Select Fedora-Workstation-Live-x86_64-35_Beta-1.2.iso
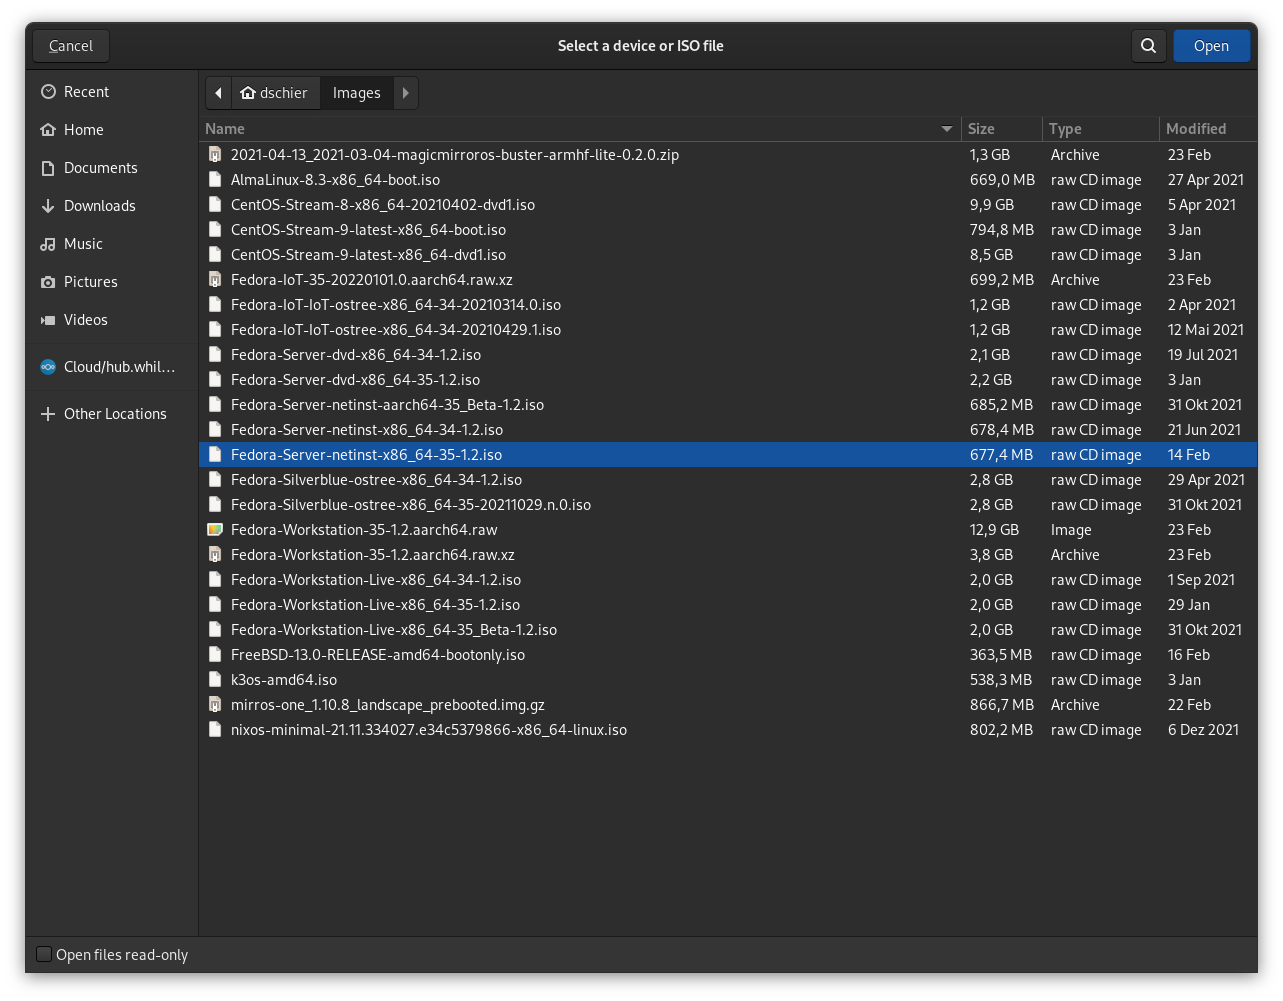 pyautogui.click(x=728, y=630)
